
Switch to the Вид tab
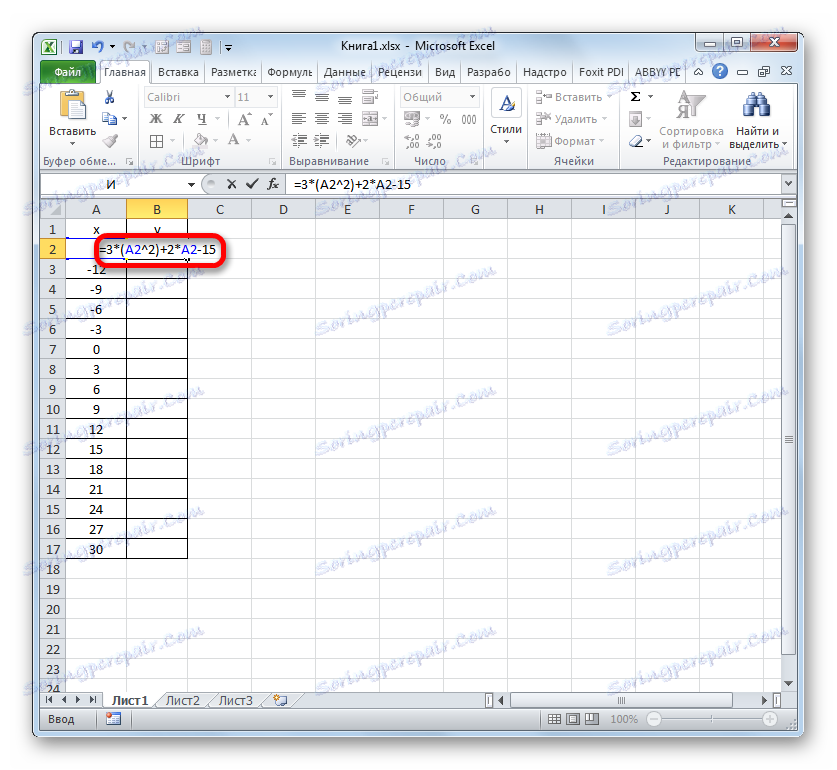[x=445, y=73]
